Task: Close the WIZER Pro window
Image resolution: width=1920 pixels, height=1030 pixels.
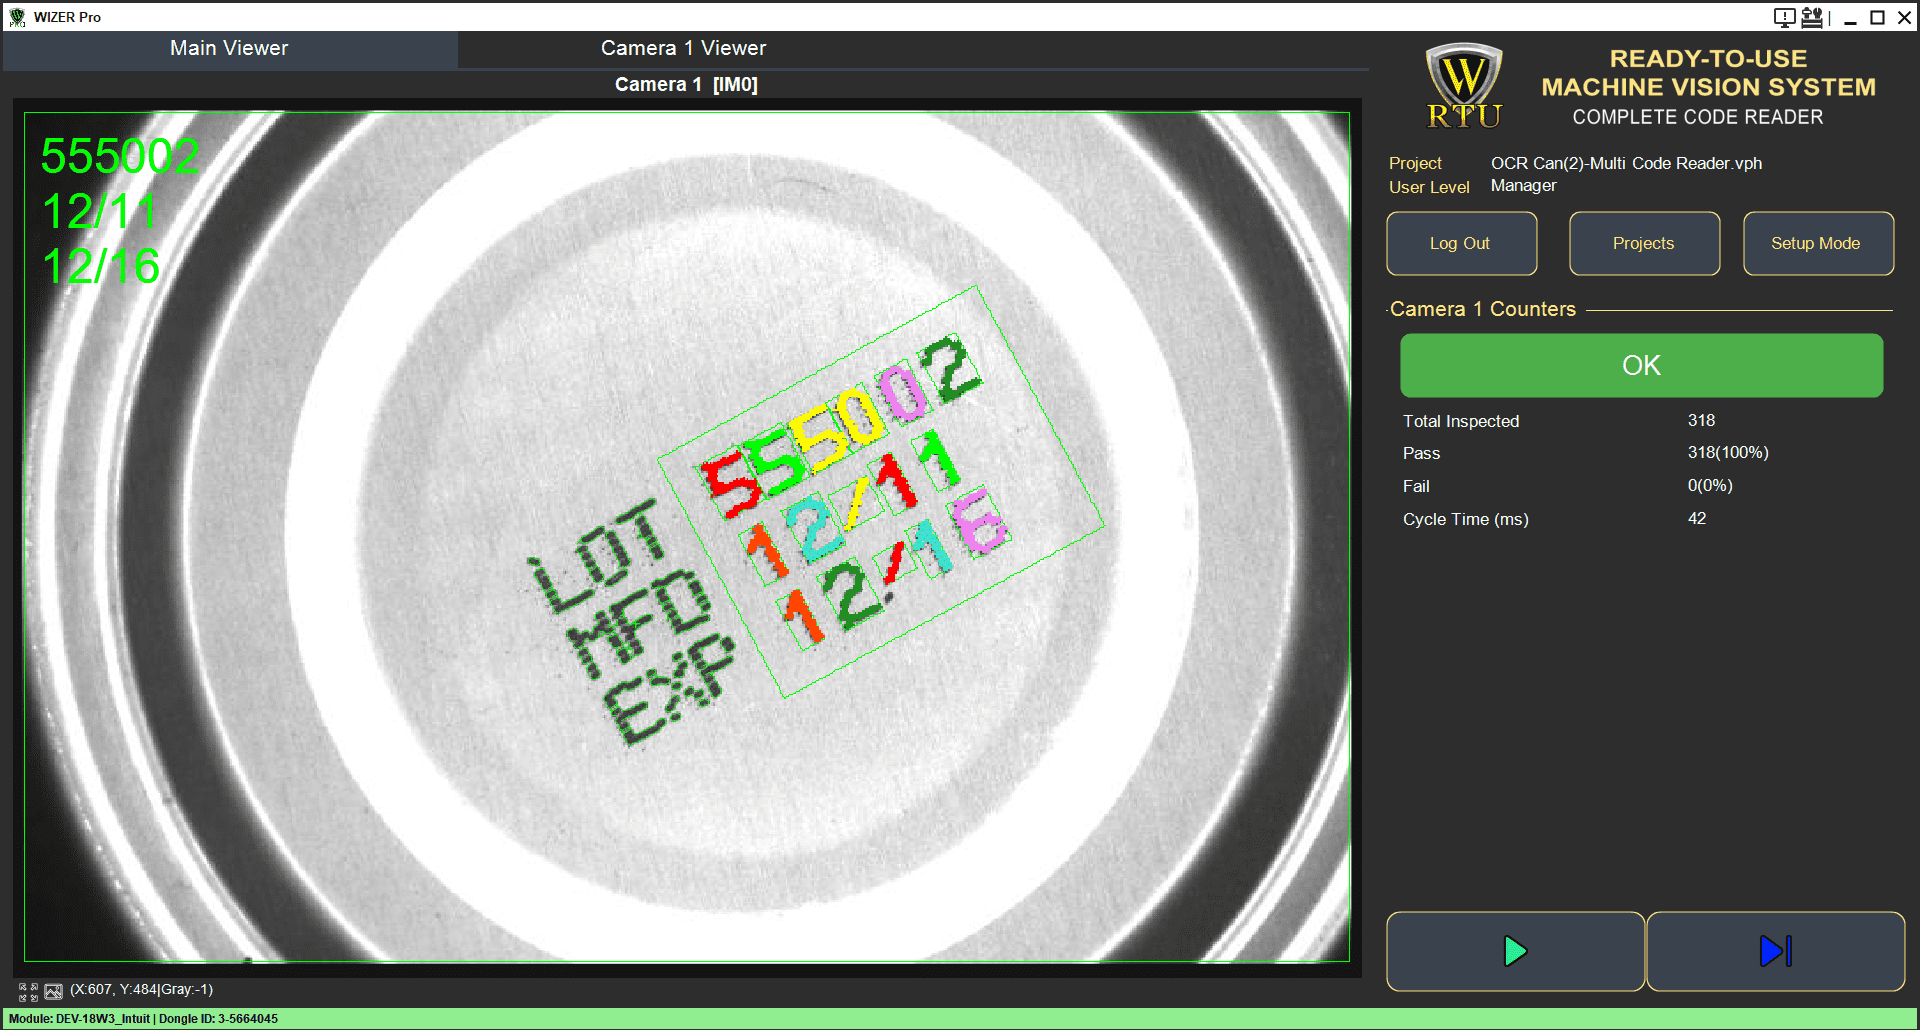Action: pos(1905,18)
